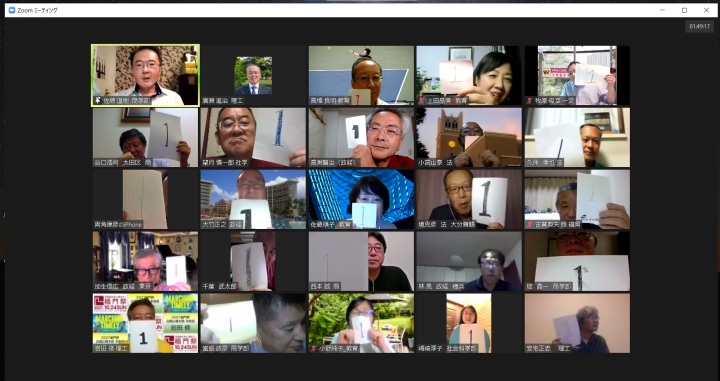Click the Zoom logo in the title bar

(12, 10)
